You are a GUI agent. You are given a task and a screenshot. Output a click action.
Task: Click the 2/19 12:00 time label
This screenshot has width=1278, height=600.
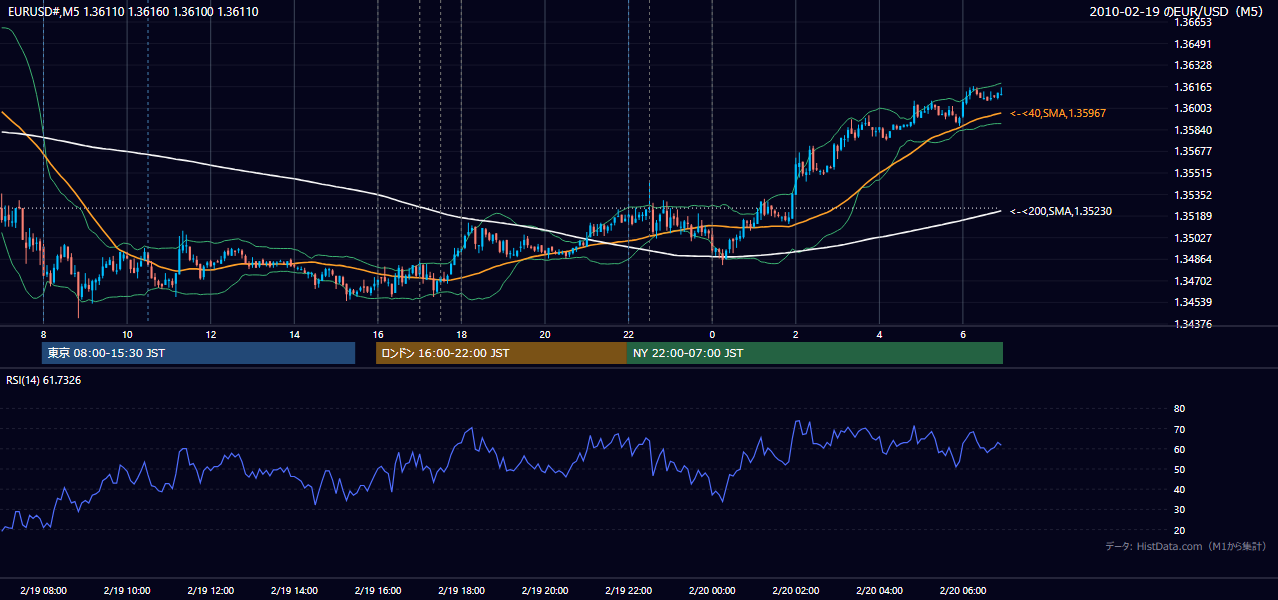click(x=210, y=590)
